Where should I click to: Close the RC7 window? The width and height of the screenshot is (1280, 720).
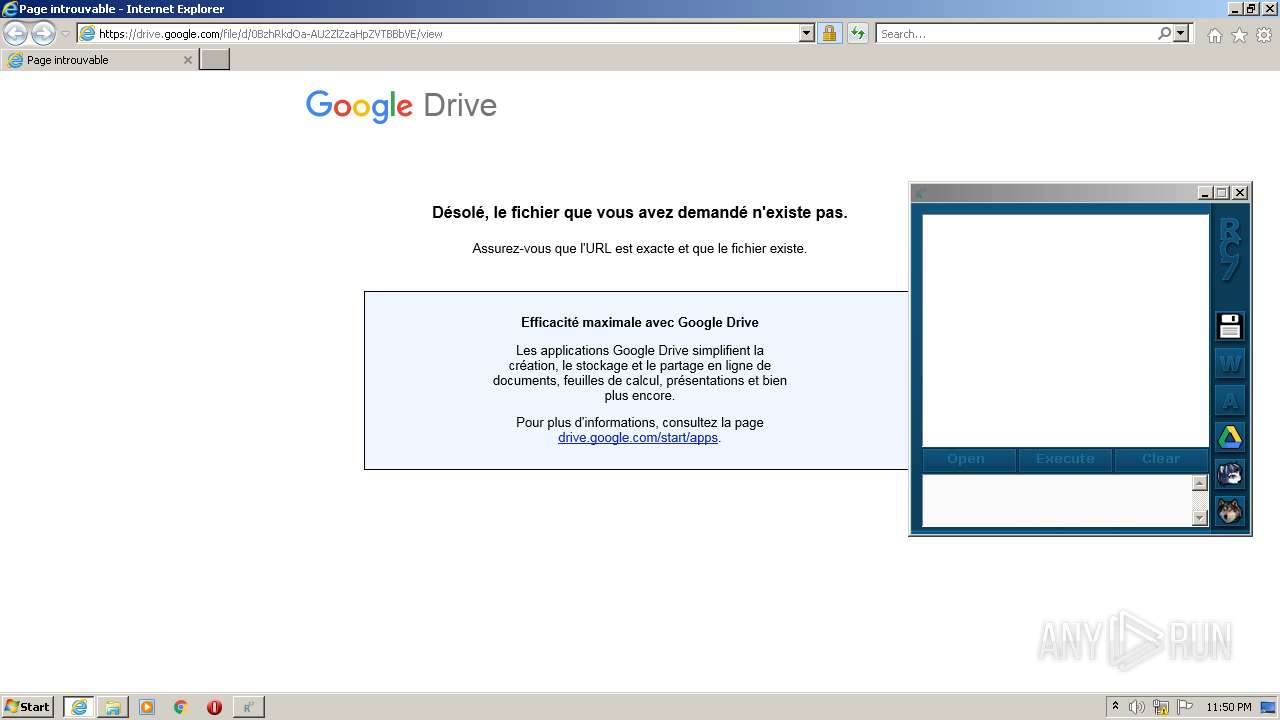tap(1240, 193)
